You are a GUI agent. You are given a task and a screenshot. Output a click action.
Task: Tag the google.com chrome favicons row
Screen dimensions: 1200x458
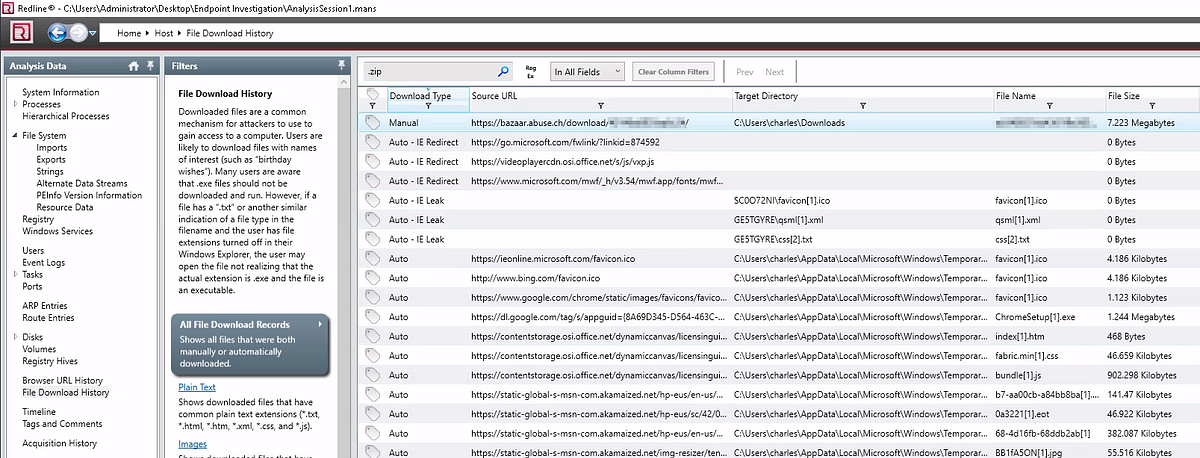(372, 297)
